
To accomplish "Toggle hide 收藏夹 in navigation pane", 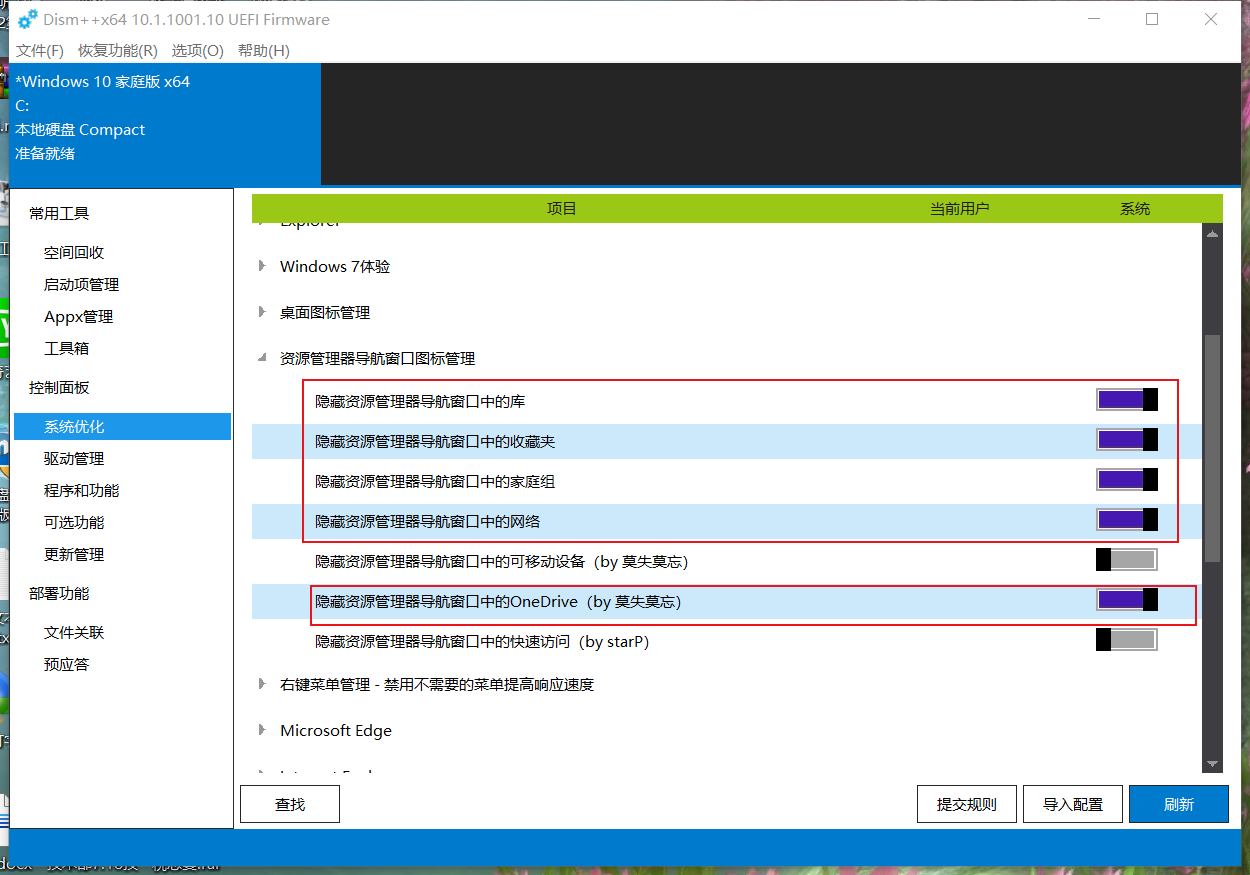I will click(1127, 440).
